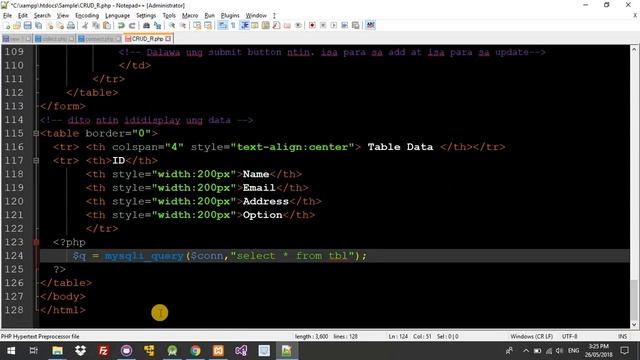Click the UTF-8 encoding status entry
This screenshot has width=640, height=360.
(x=569, y=337)
